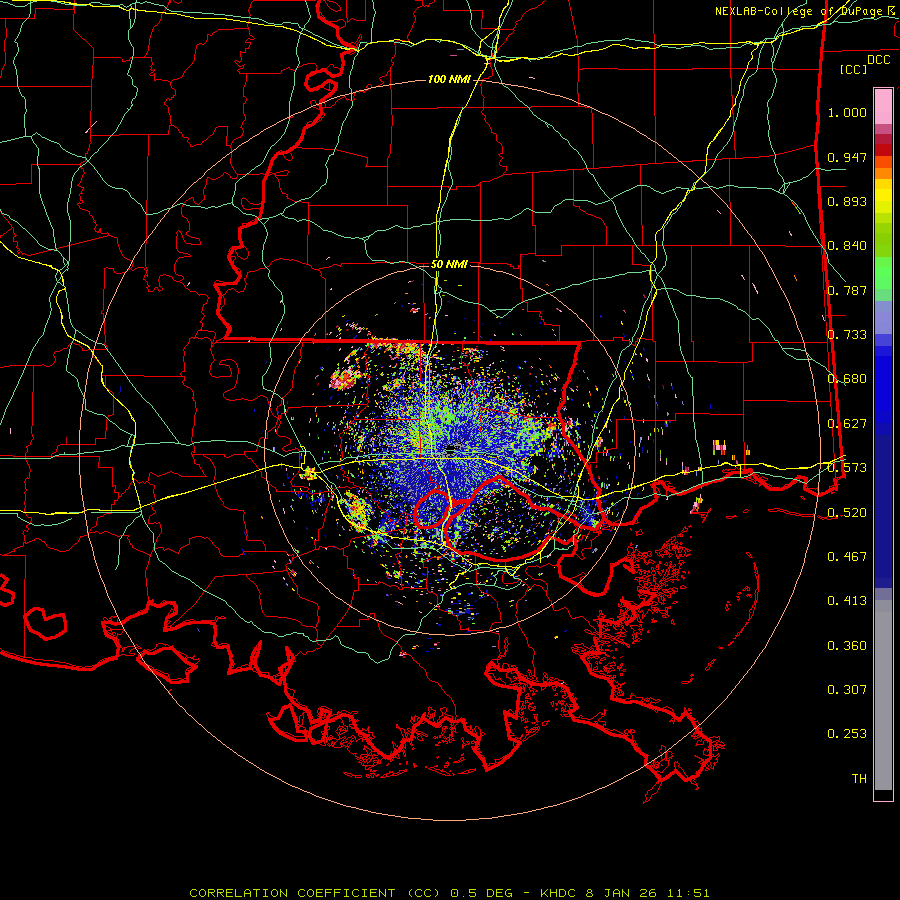The height and width of the screenshot is (900, 900).
Task: Click the [CC] legend heading
Action: [x=853, y=69]
